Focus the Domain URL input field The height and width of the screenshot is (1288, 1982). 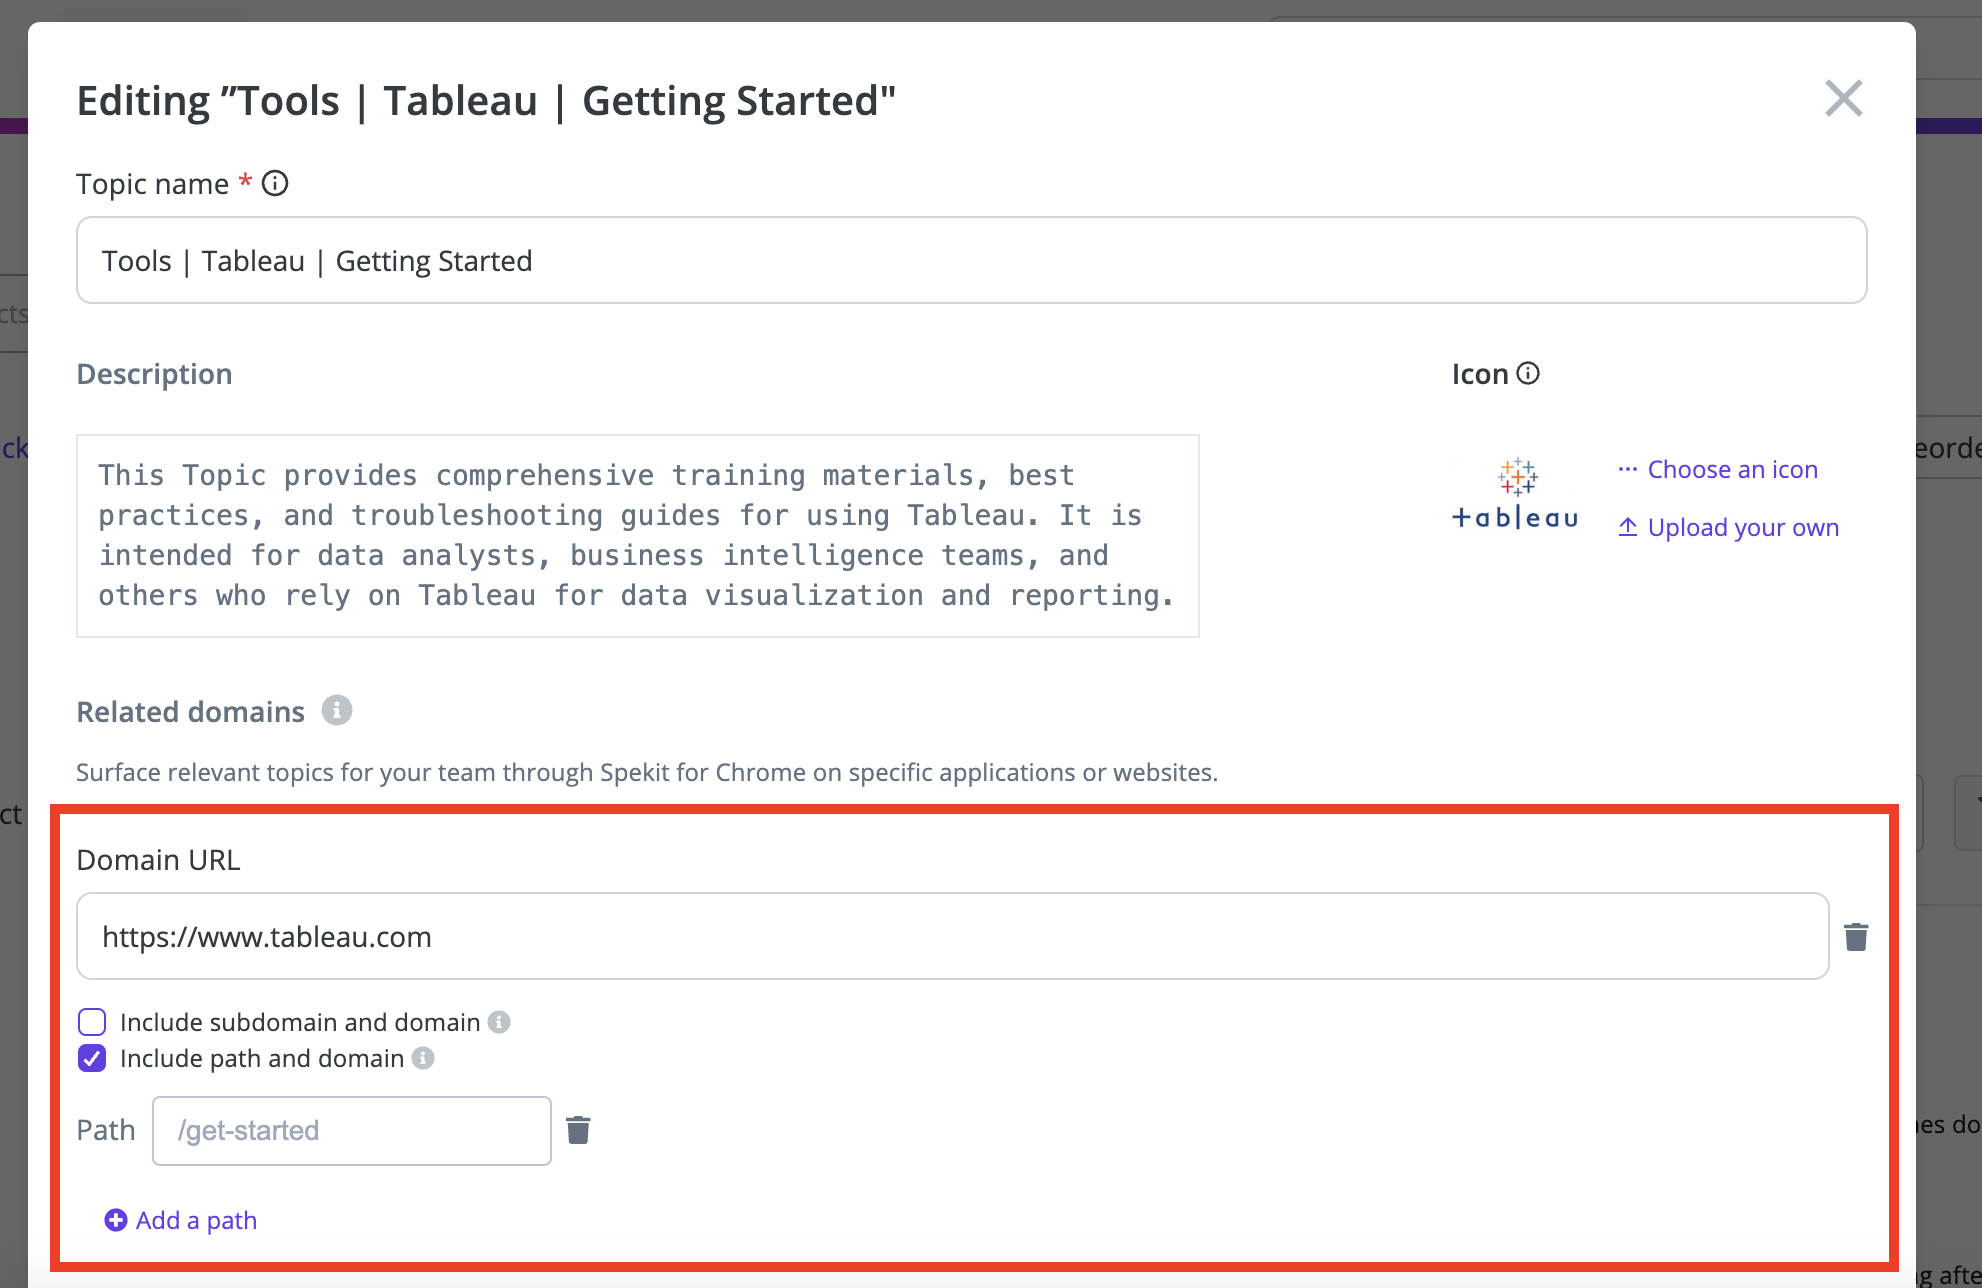click(x=953, y=936)
